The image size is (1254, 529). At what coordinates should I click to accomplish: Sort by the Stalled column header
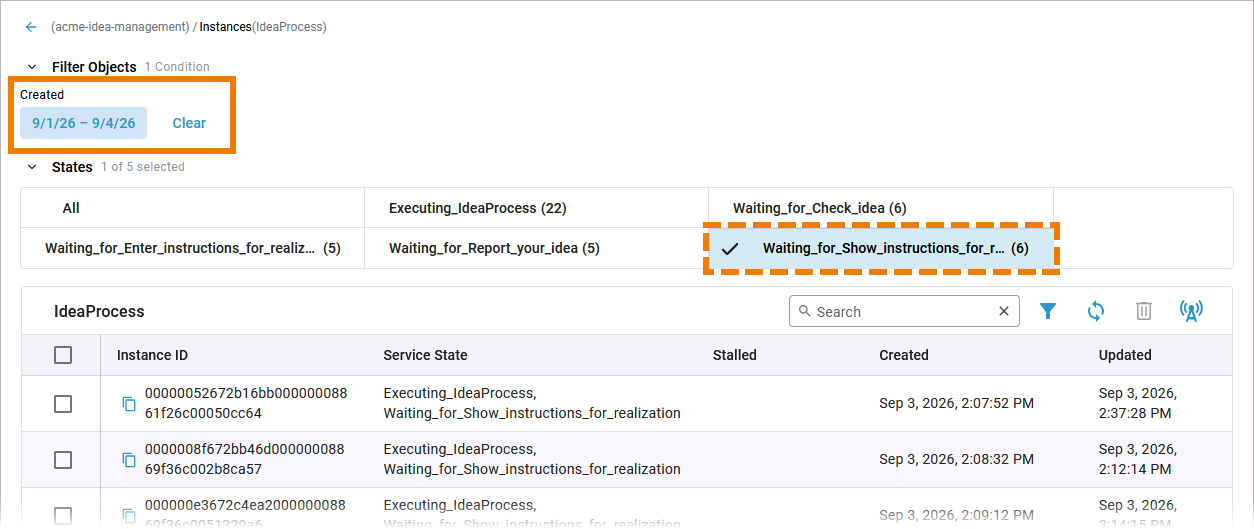click(735, 355)
